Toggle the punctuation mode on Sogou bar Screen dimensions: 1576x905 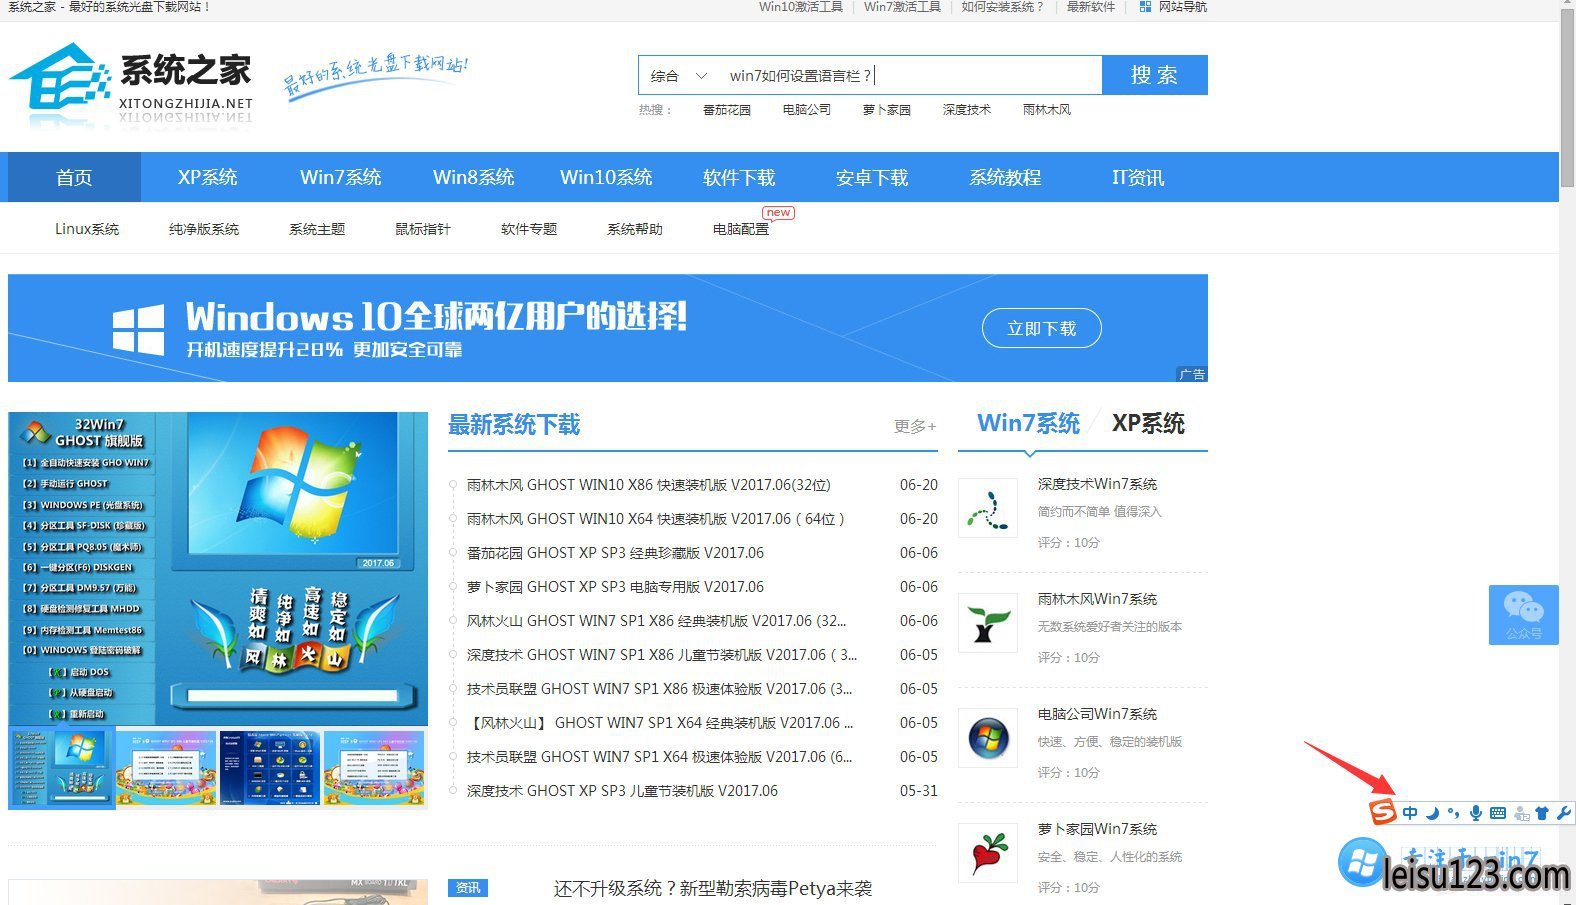tap(1453, 813)
